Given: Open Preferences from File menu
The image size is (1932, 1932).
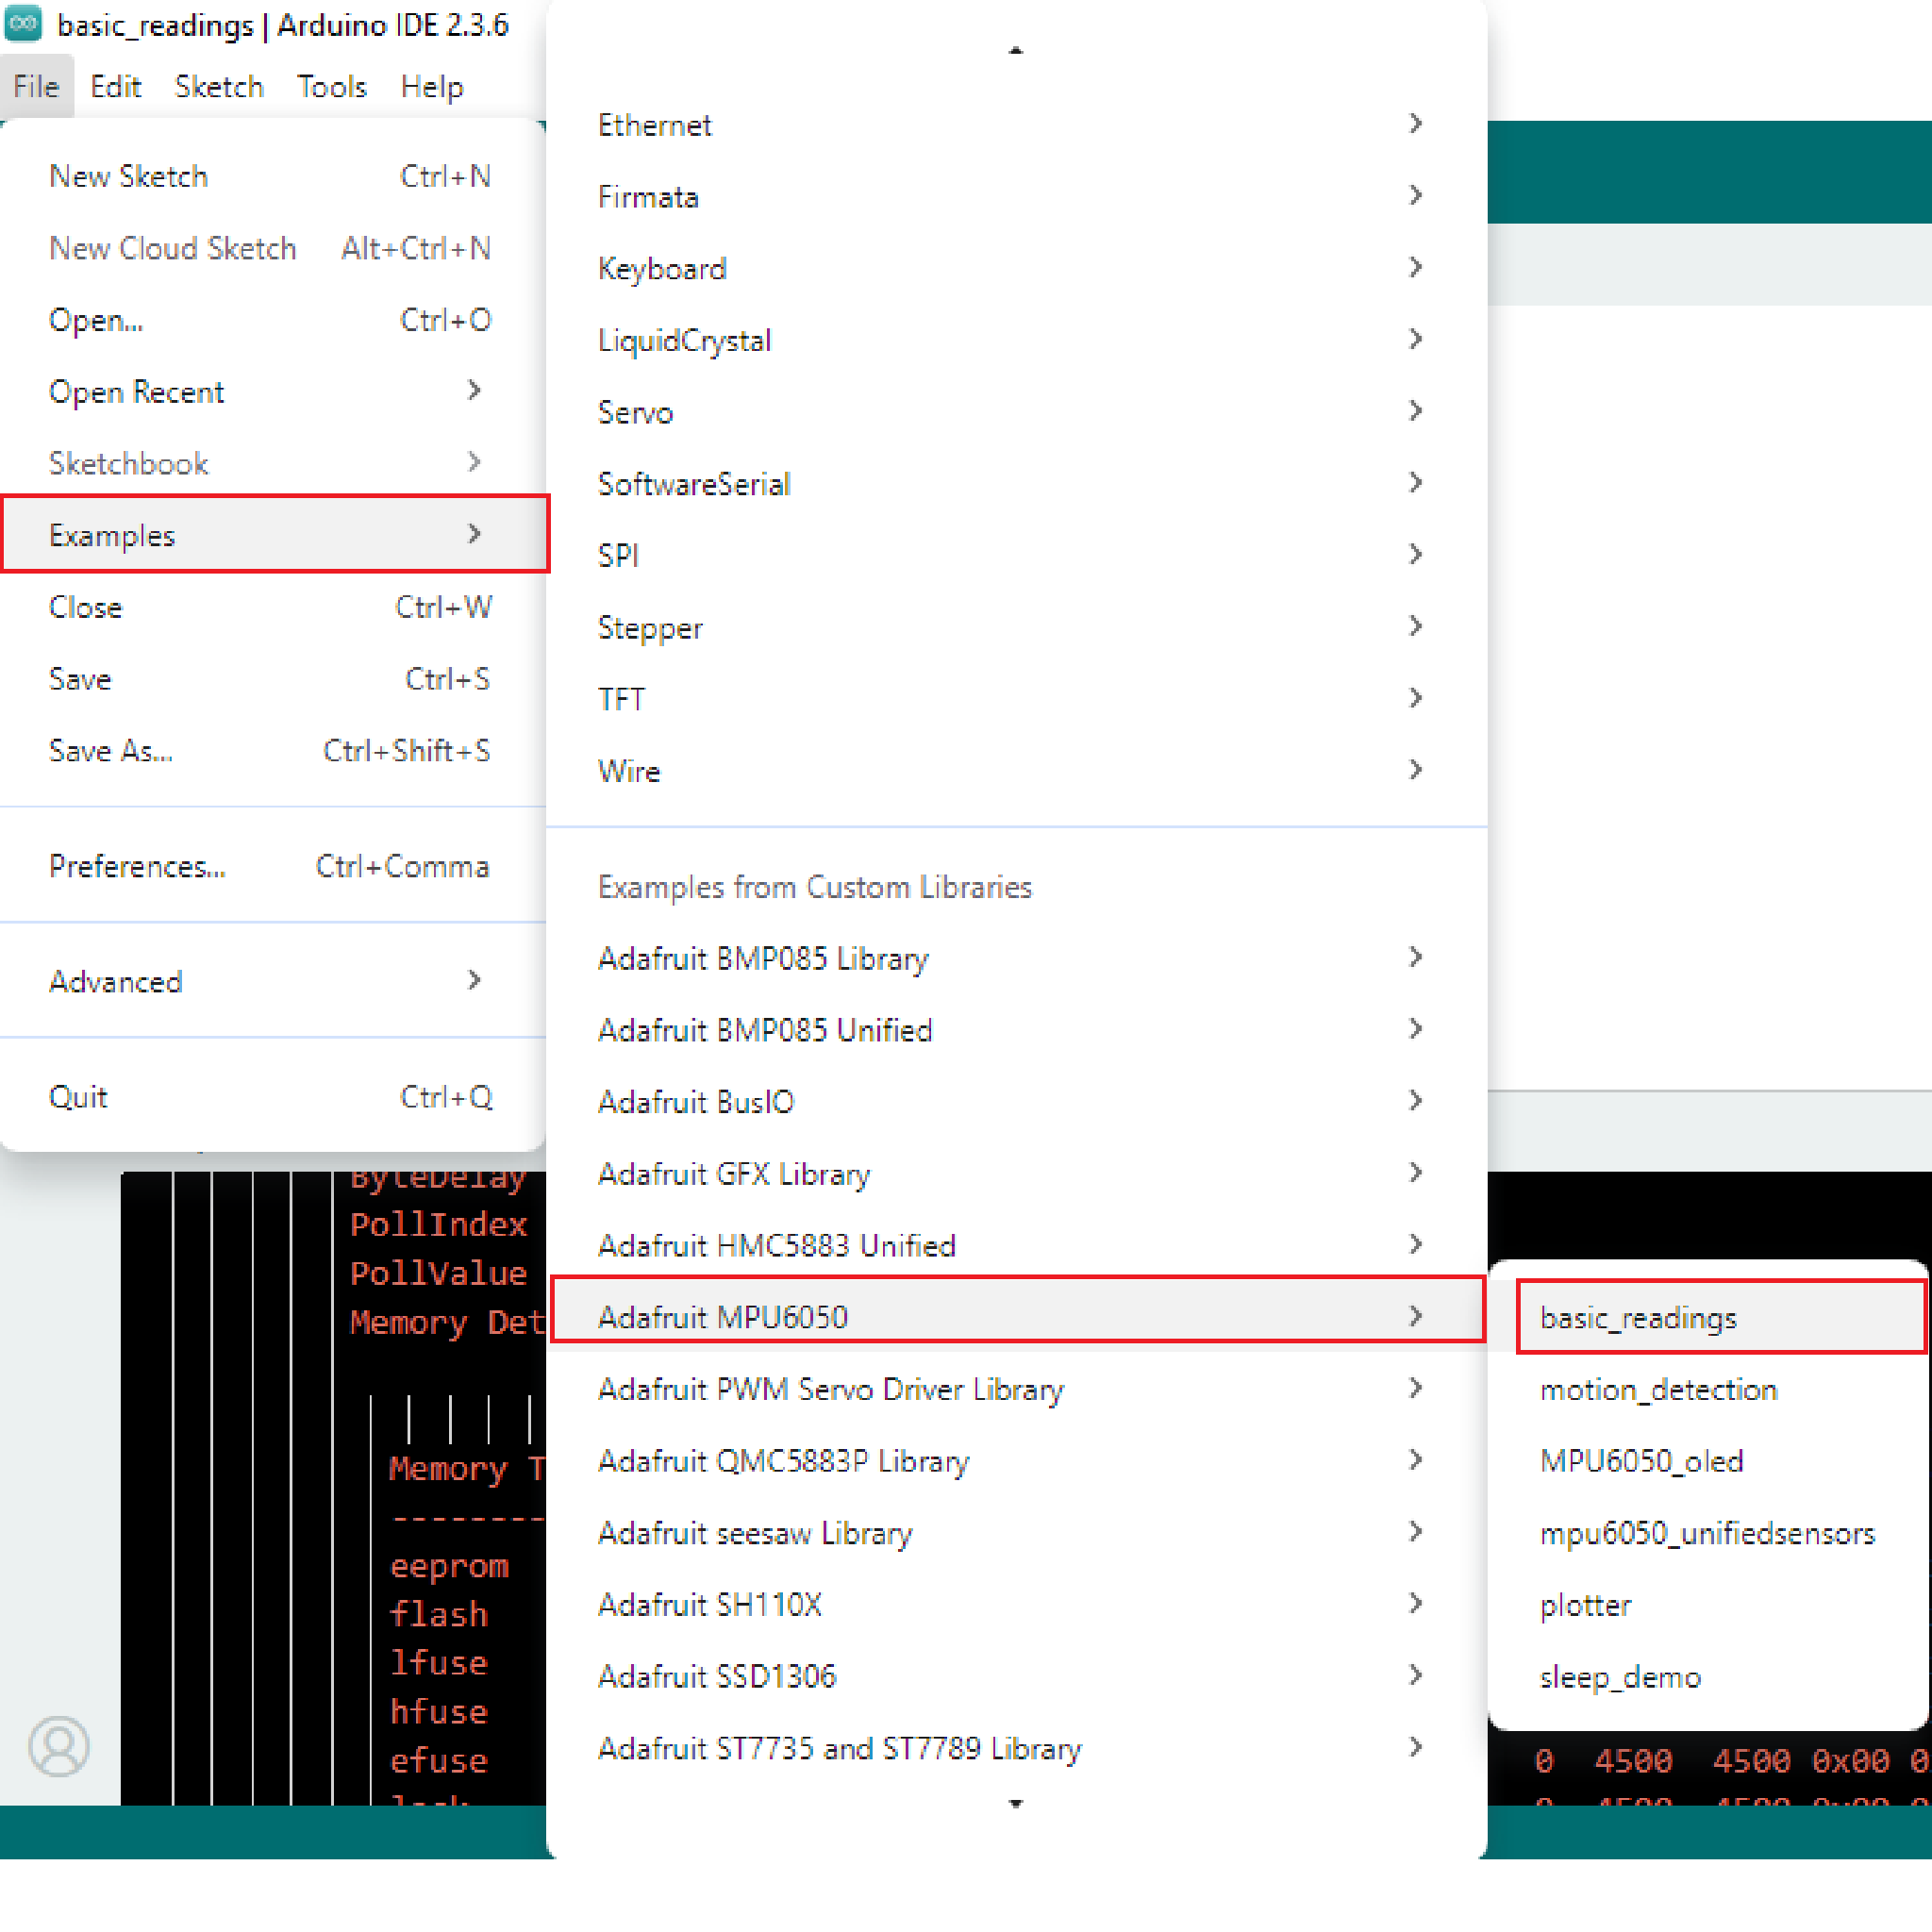Looking at the screenshot, I should click(137, 866).
